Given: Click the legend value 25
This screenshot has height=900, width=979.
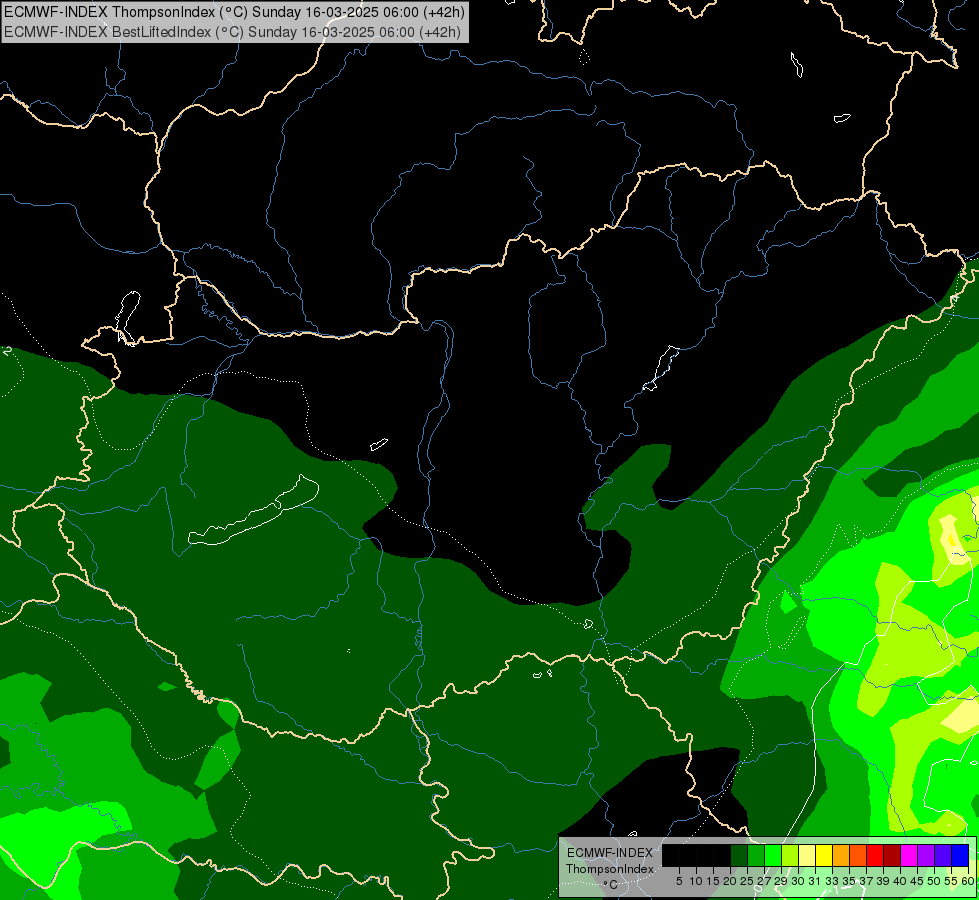Looking at the screenshot, I should point(747,881).
